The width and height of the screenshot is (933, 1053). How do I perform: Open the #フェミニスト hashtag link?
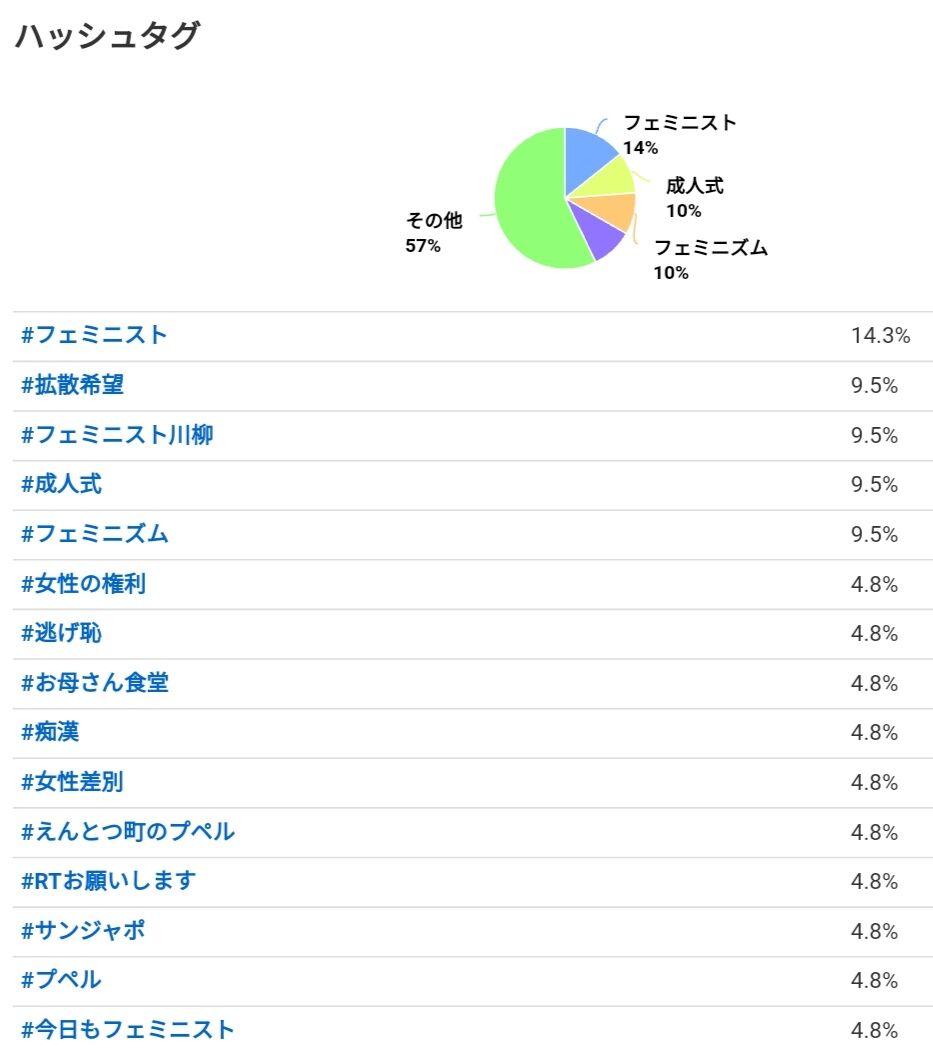coord(94,335)
